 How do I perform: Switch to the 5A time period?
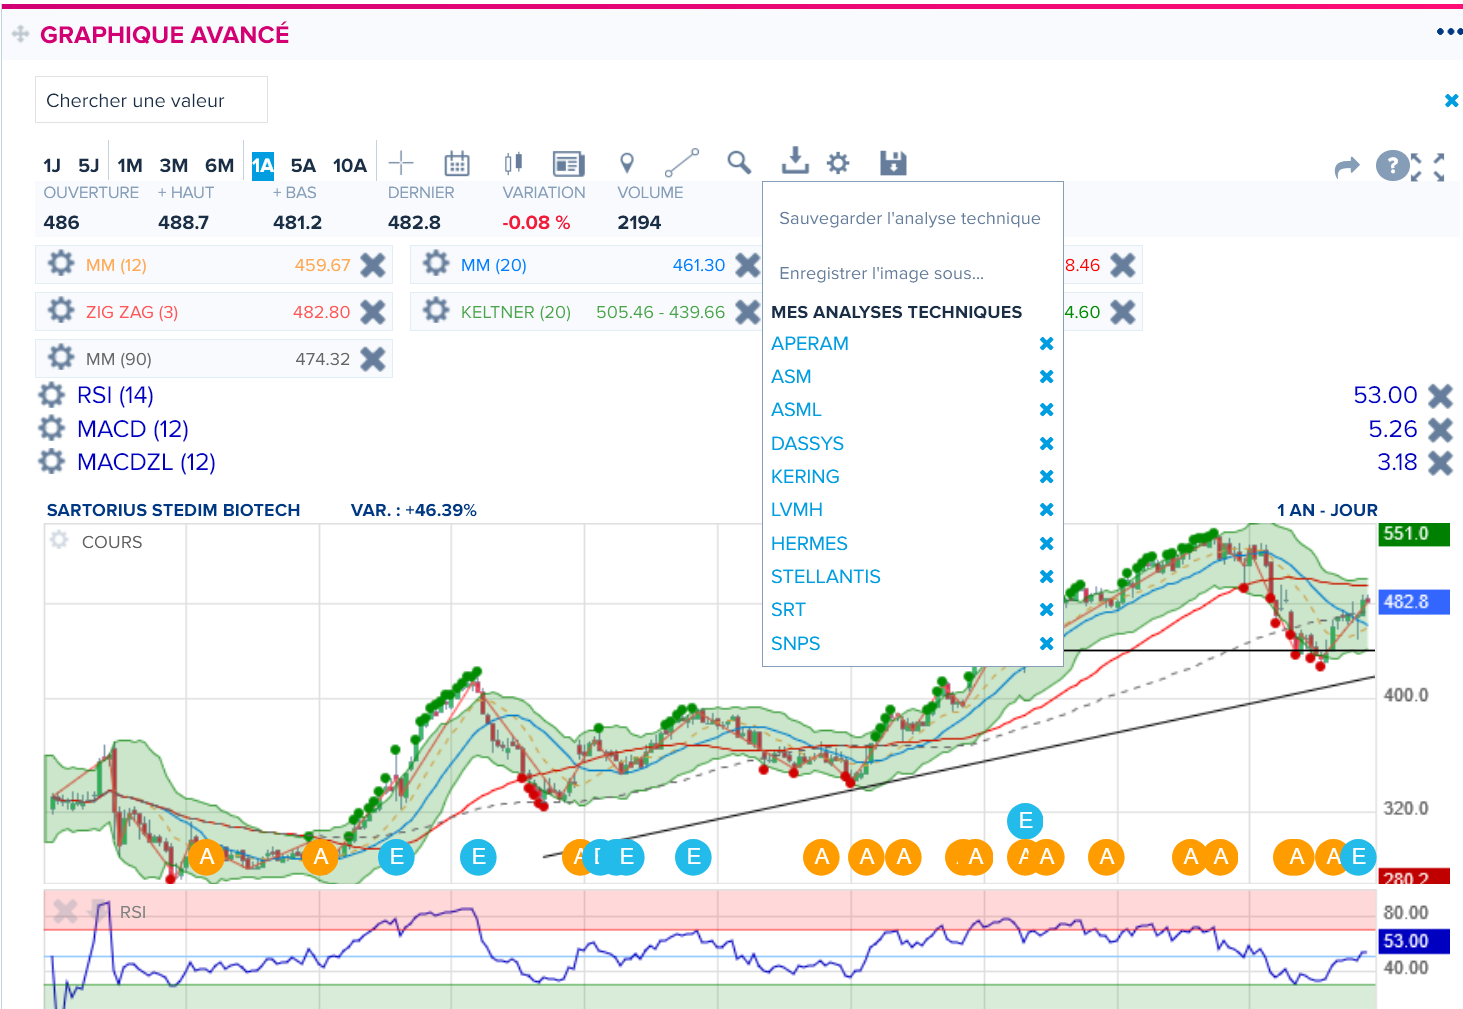click(303, 166)
